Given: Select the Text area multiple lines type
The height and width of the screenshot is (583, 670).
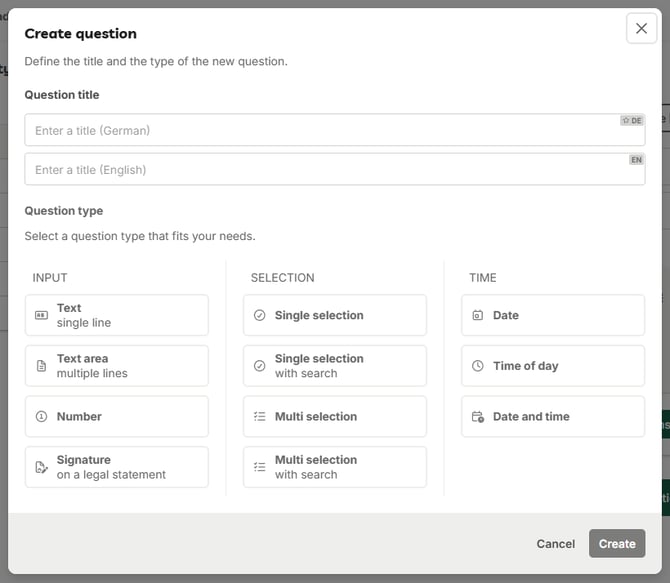Looking at the screenshot, I should click(117, 366).
